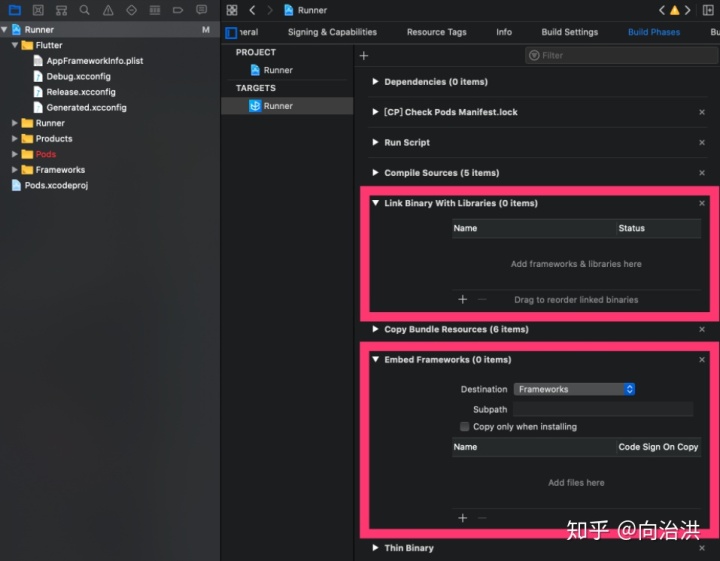The width and height of the screenshot is (720, 561).
Task: Click the add editor split icon
Action: [x=708, y=10]
